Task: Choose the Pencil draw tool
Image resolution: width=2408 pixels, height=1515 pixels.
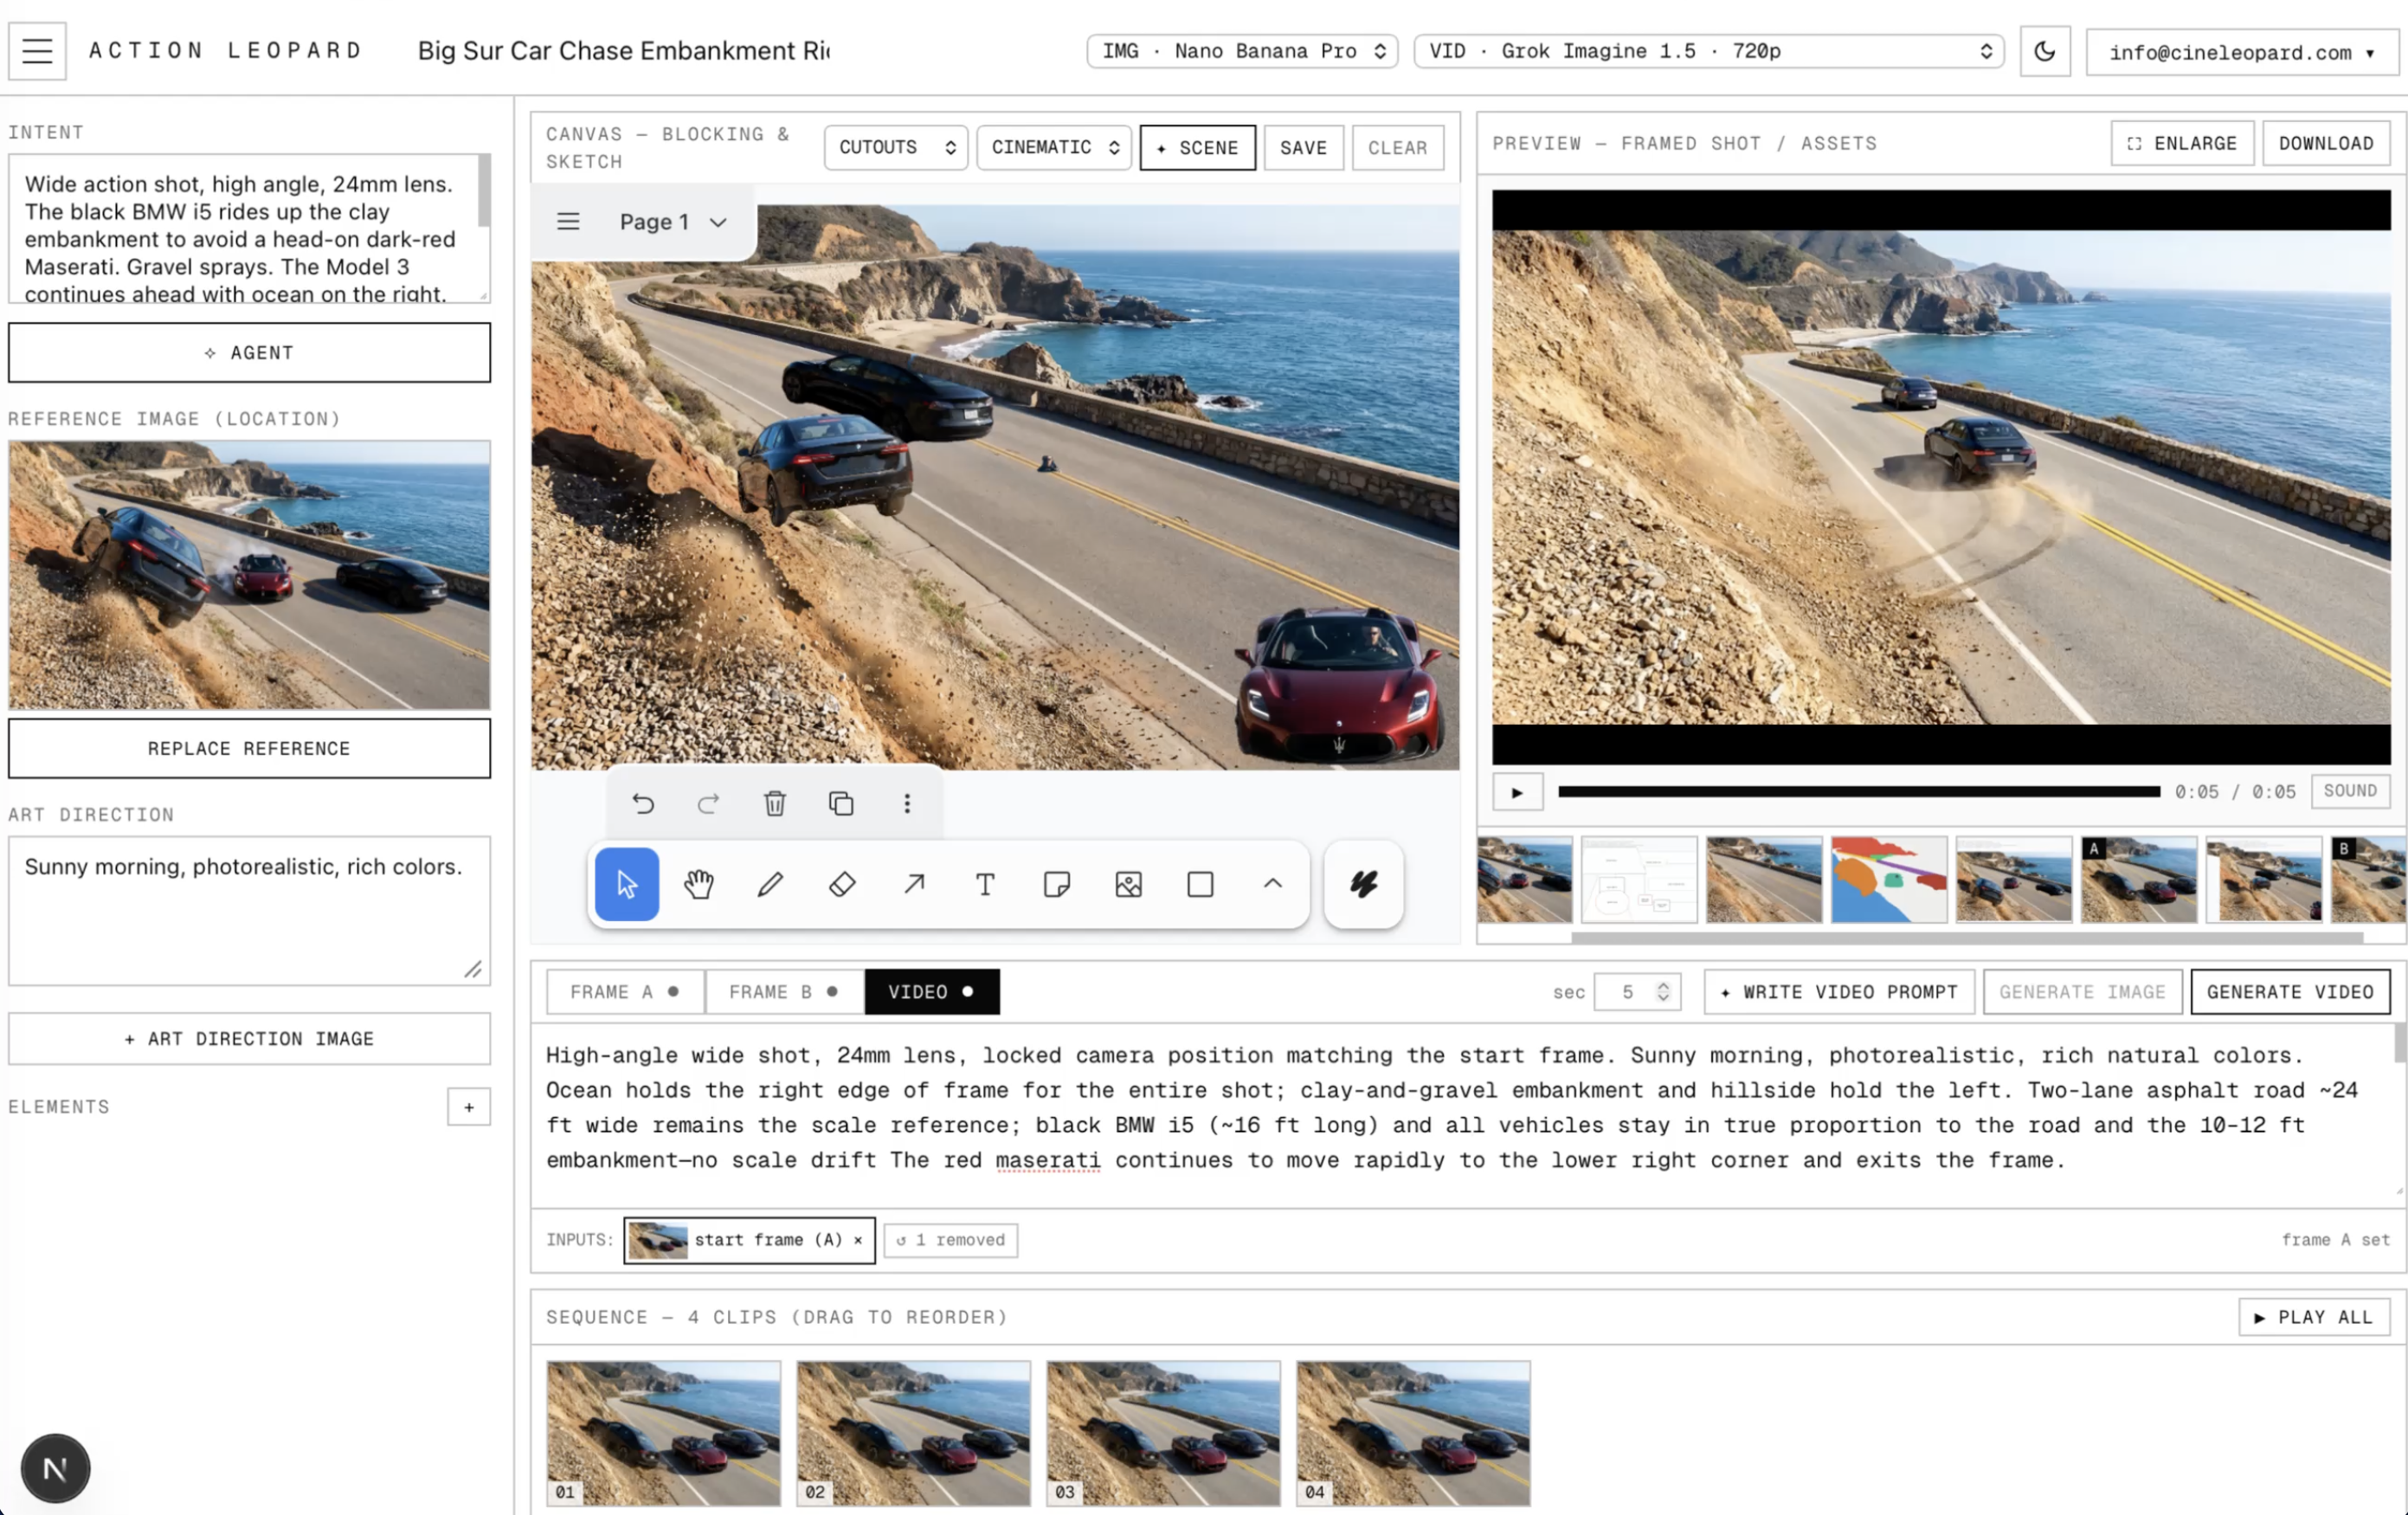Action: (770, 884)
